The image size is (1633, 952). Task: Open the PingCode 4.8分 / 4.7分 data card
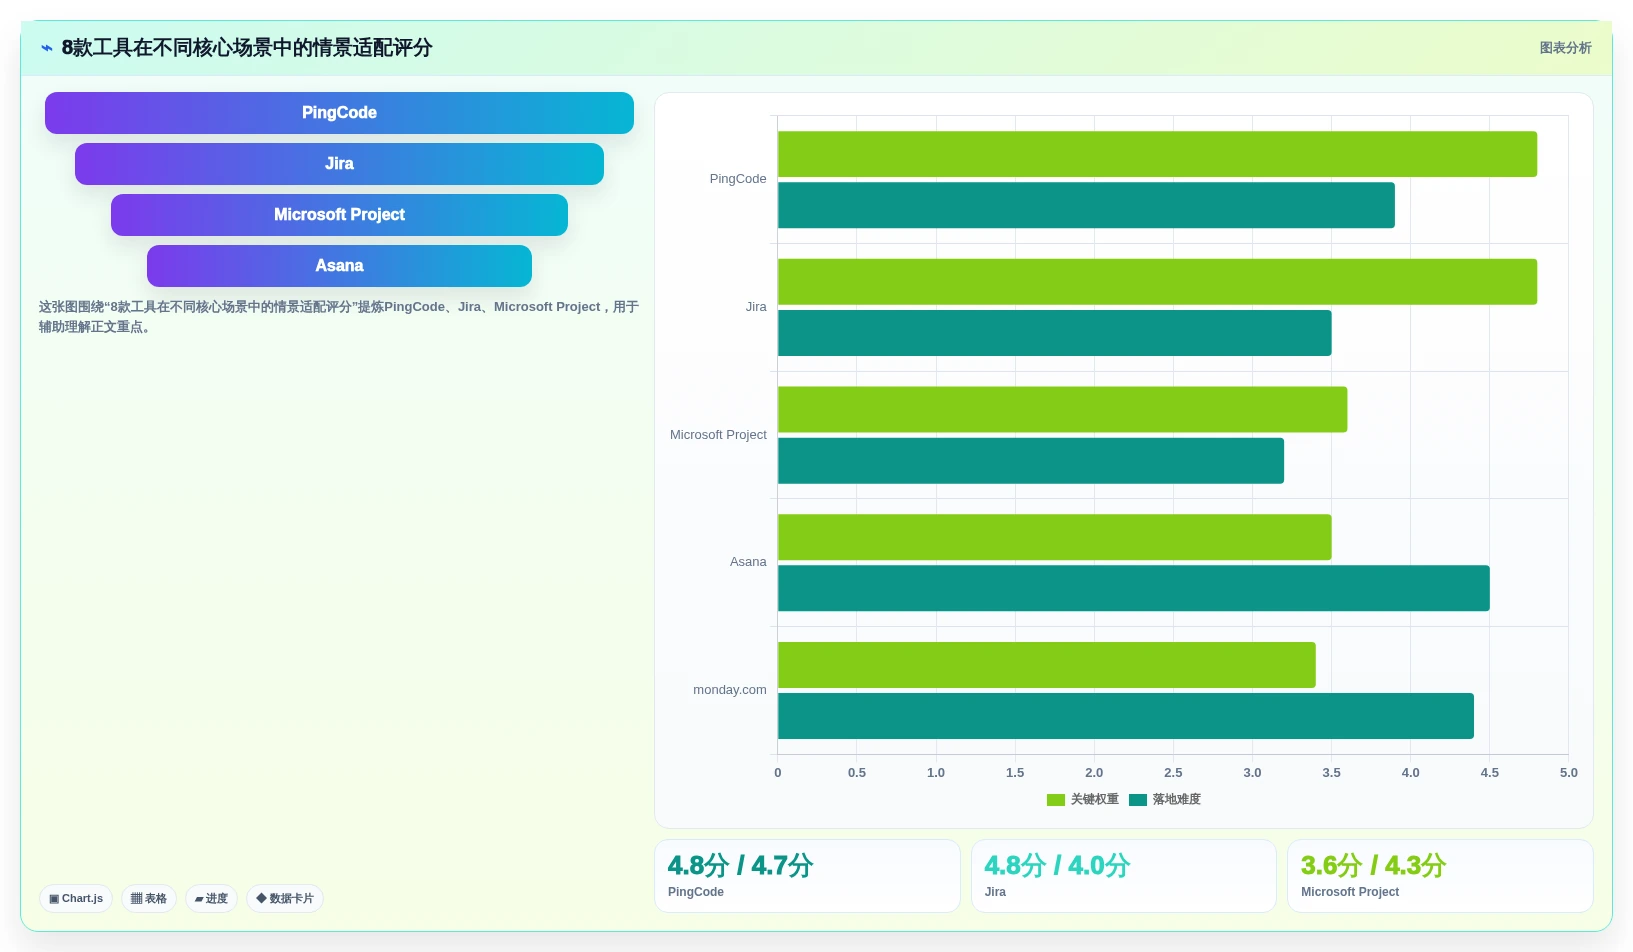[x=807, y=876]
